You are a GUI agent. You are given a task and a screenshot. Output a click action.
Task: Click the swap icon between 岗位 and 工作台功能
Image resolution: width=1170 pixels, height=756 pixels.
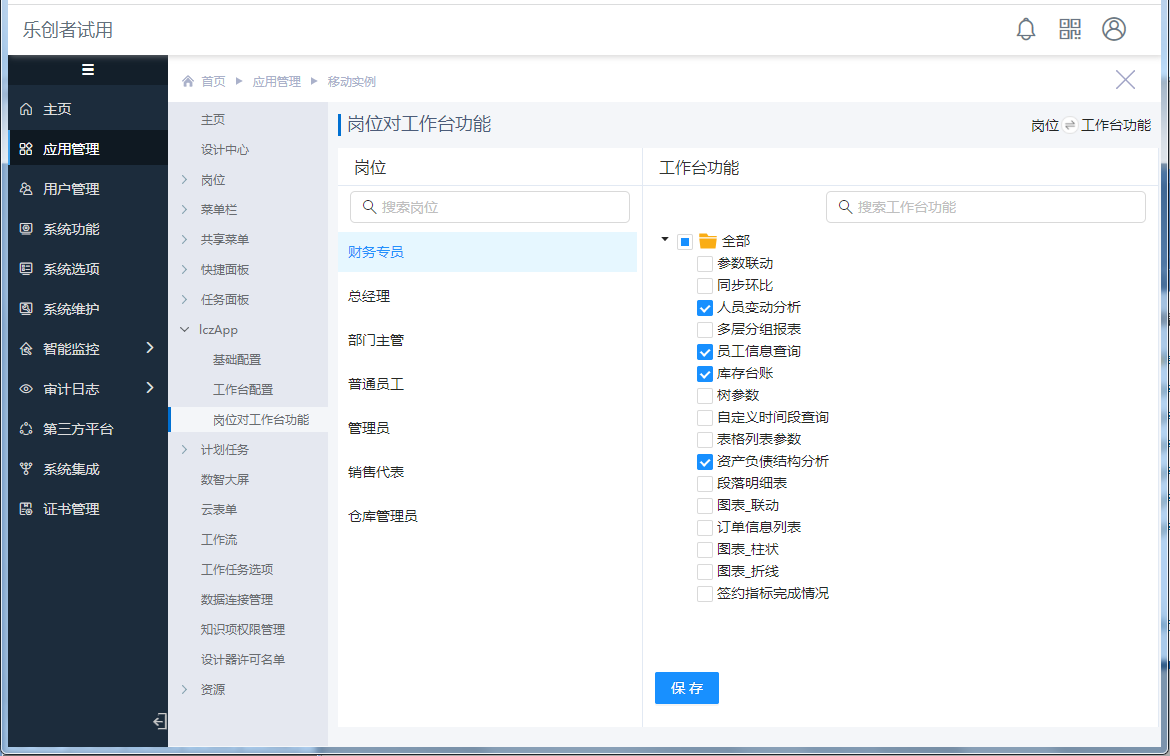(1070, 125)
